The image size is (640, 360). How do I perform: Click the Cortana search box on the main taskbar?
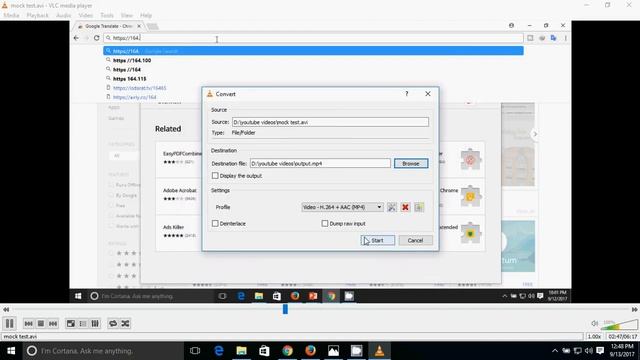(x=103, y=351)
